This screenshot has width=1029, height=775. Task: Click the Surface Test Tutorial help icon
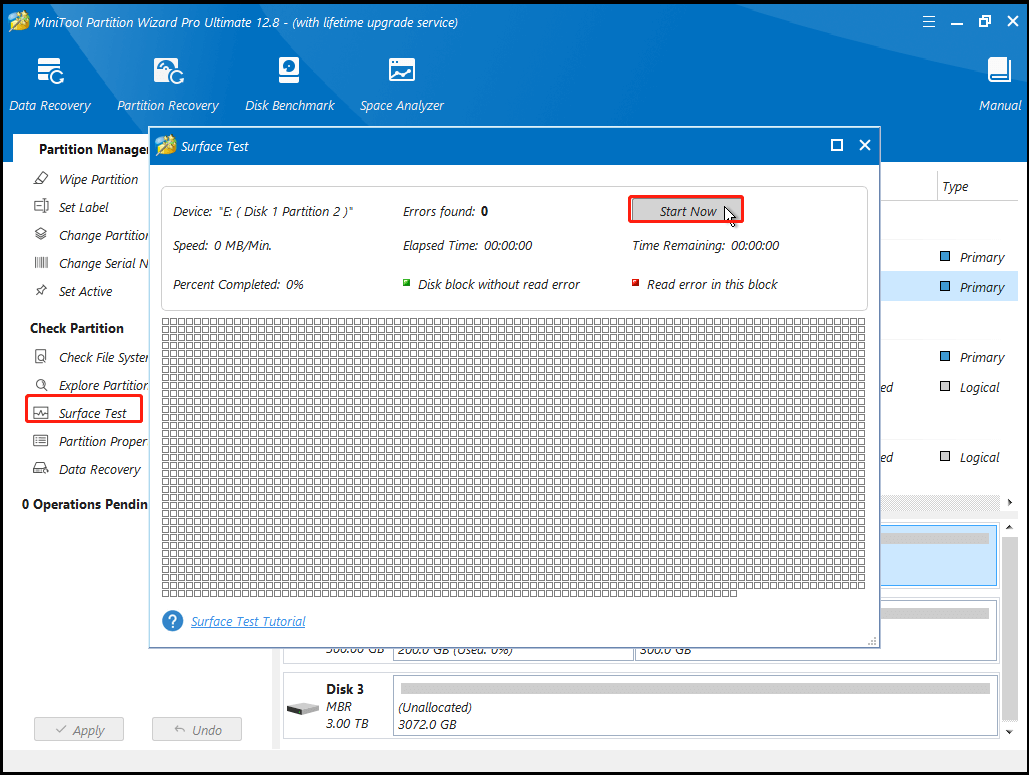tap(172, 621)
